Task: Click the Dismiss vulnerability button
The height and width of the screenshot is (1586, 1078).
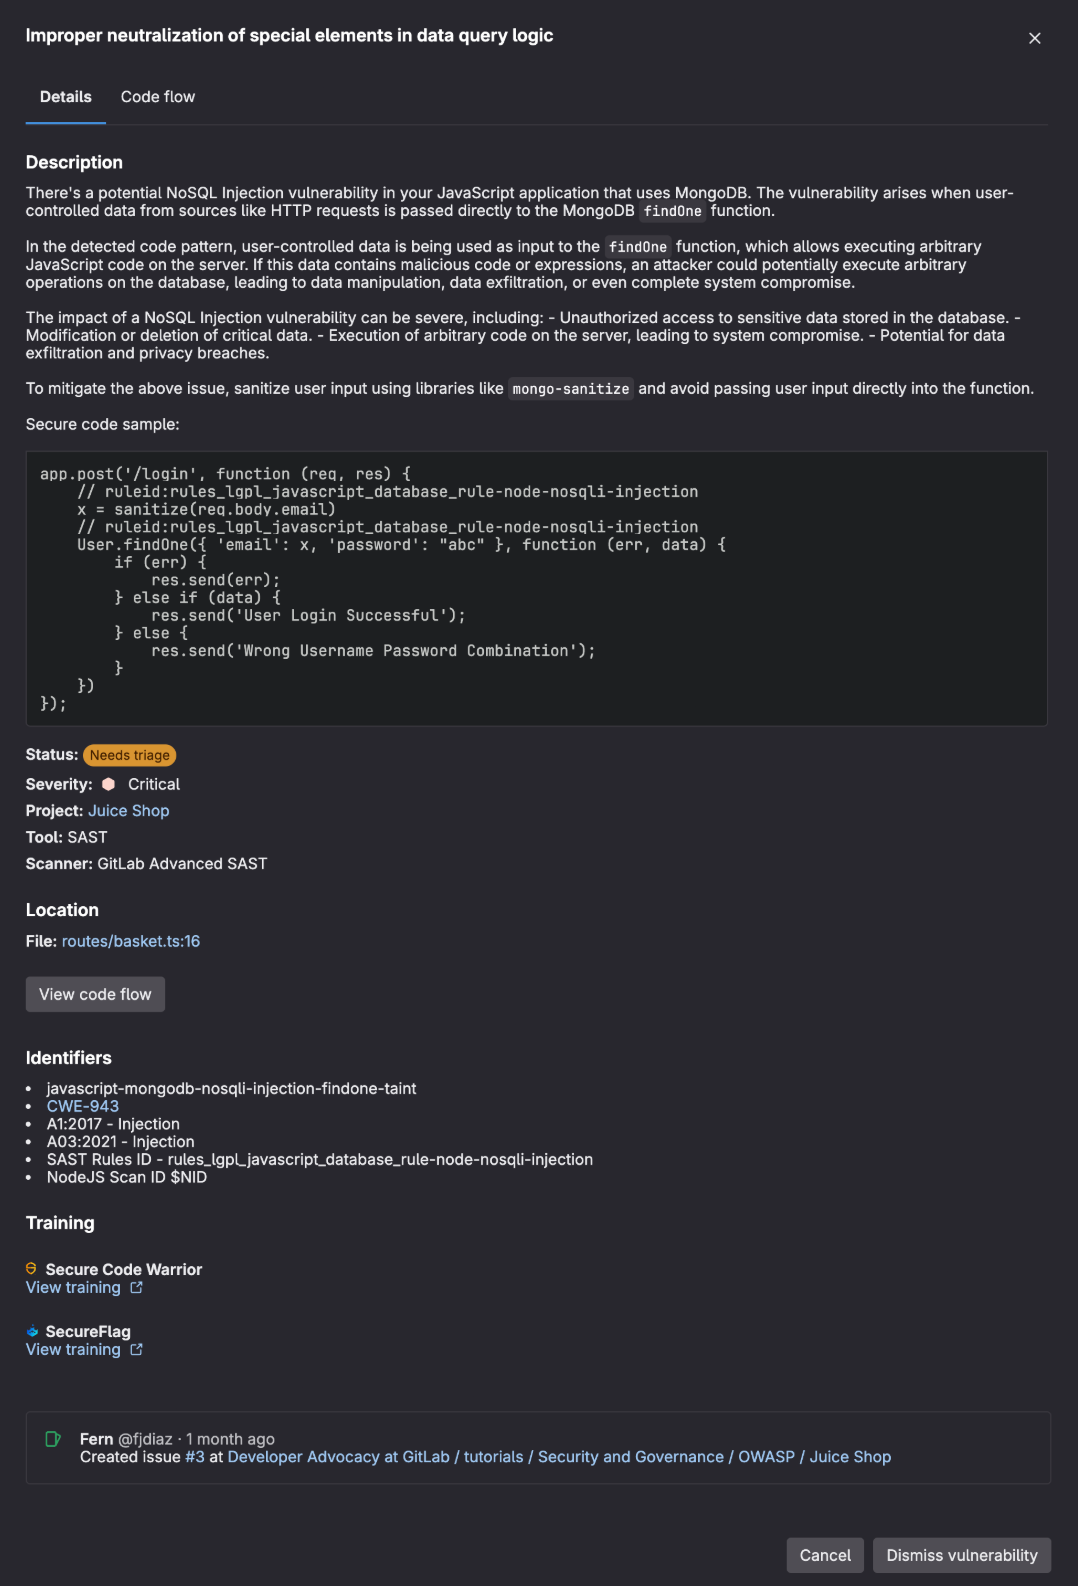Action: coord(961,1555)
